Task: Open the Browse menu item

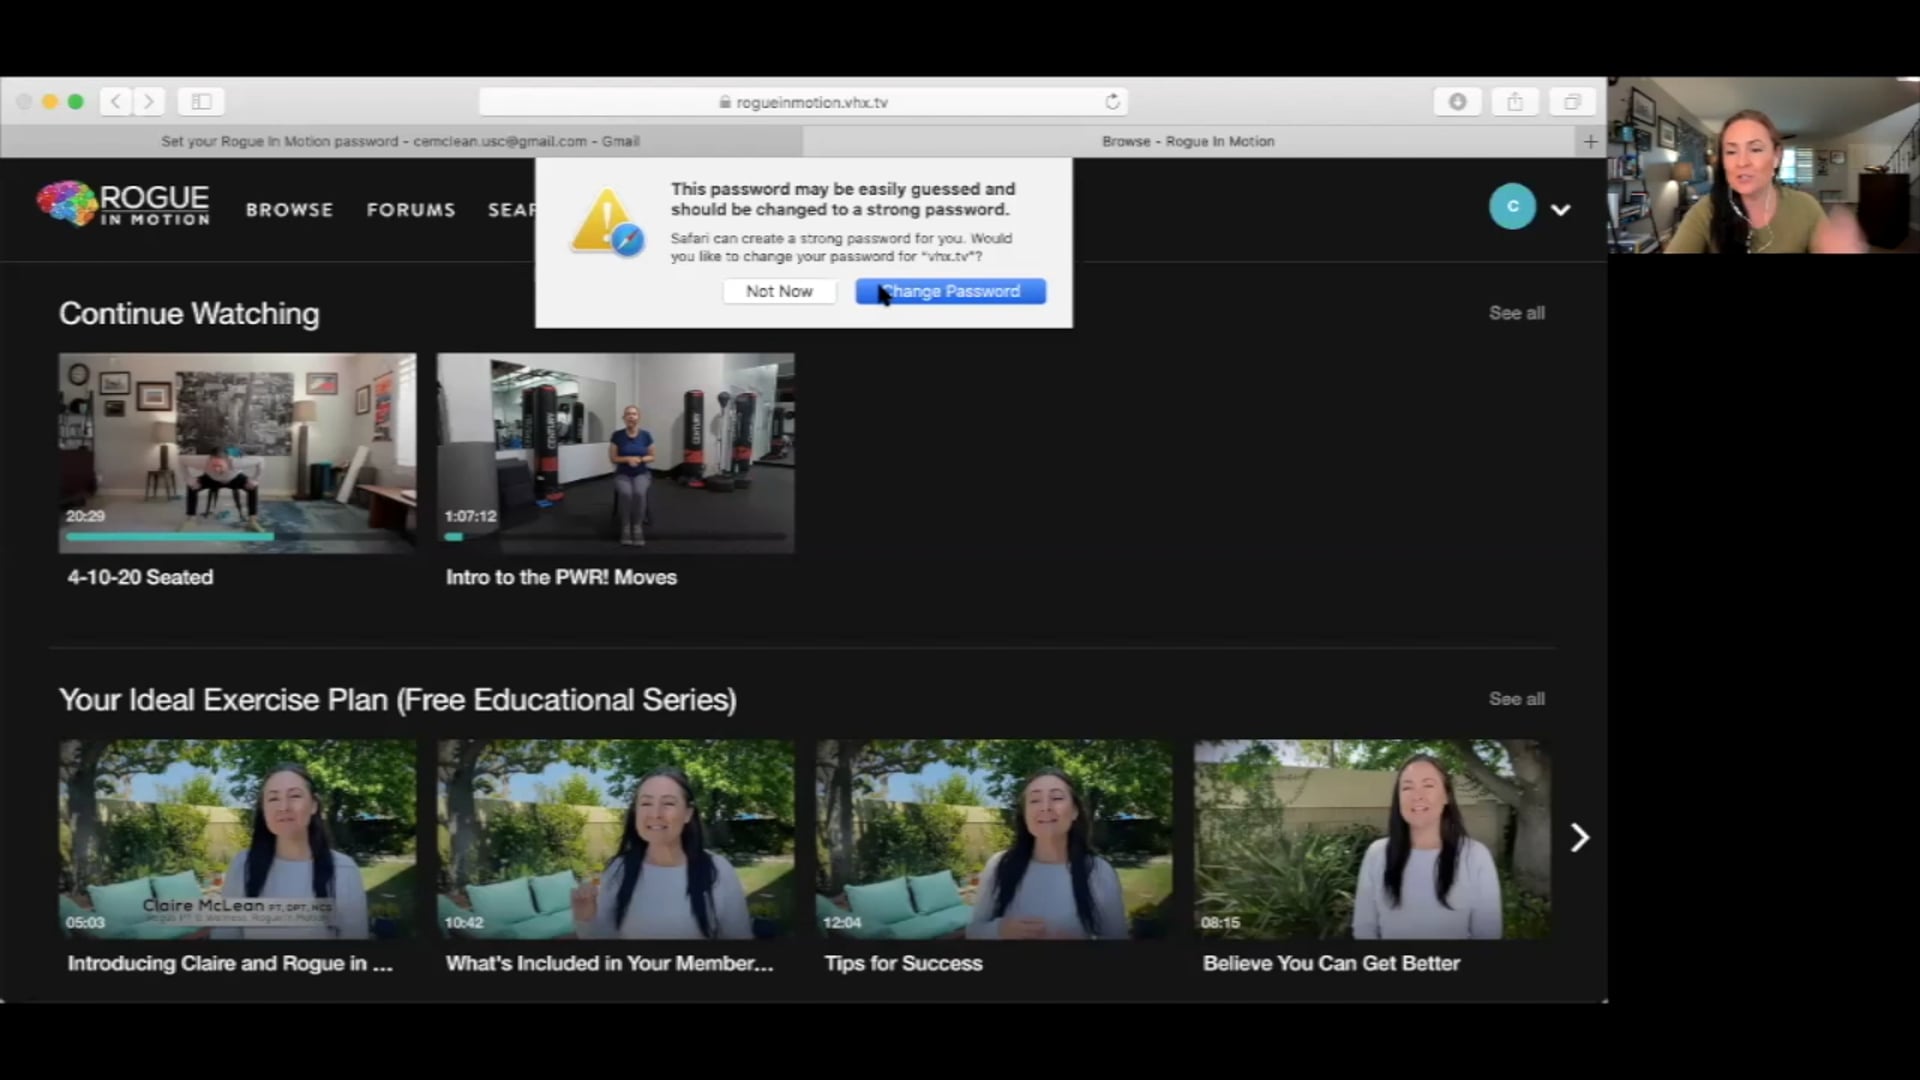Action: 289,210
